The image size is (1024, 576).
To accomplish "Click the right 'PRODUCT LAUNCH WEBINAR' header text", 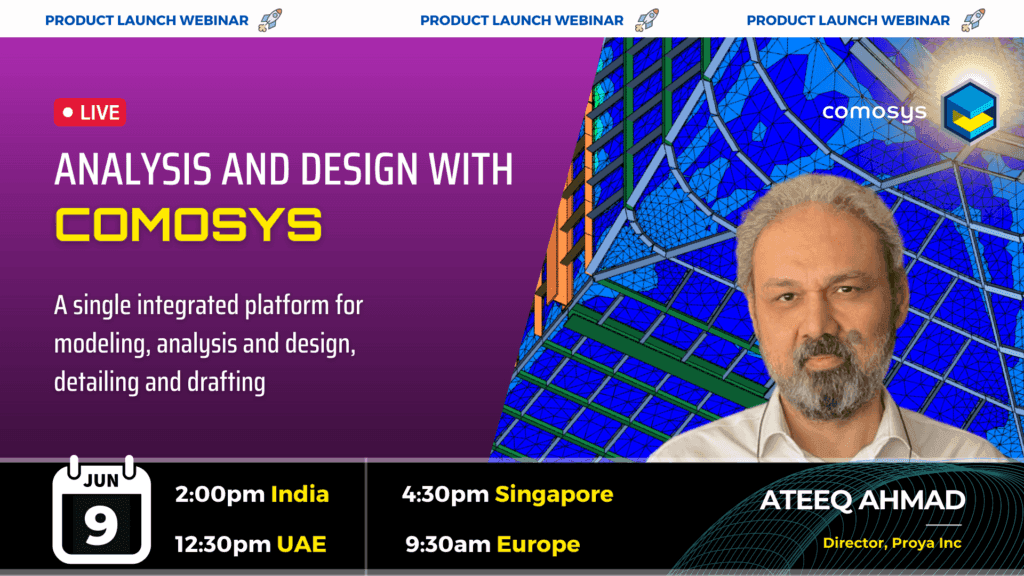I will click(x=848, y=20).
